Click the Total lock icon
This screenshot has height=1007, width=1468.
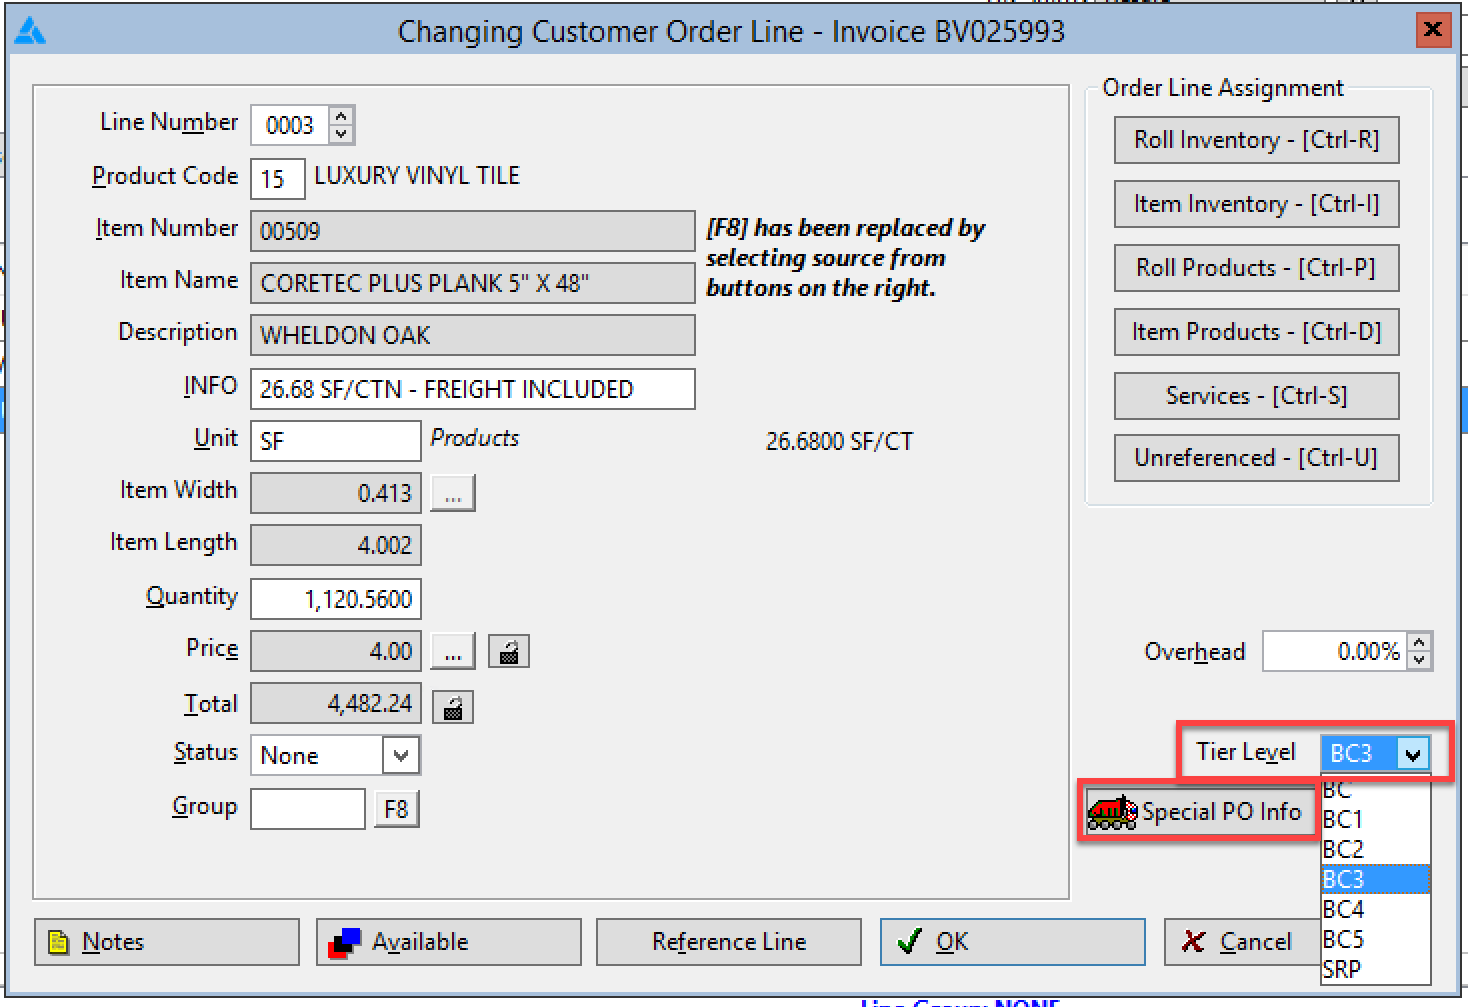[x=453, y=707]
